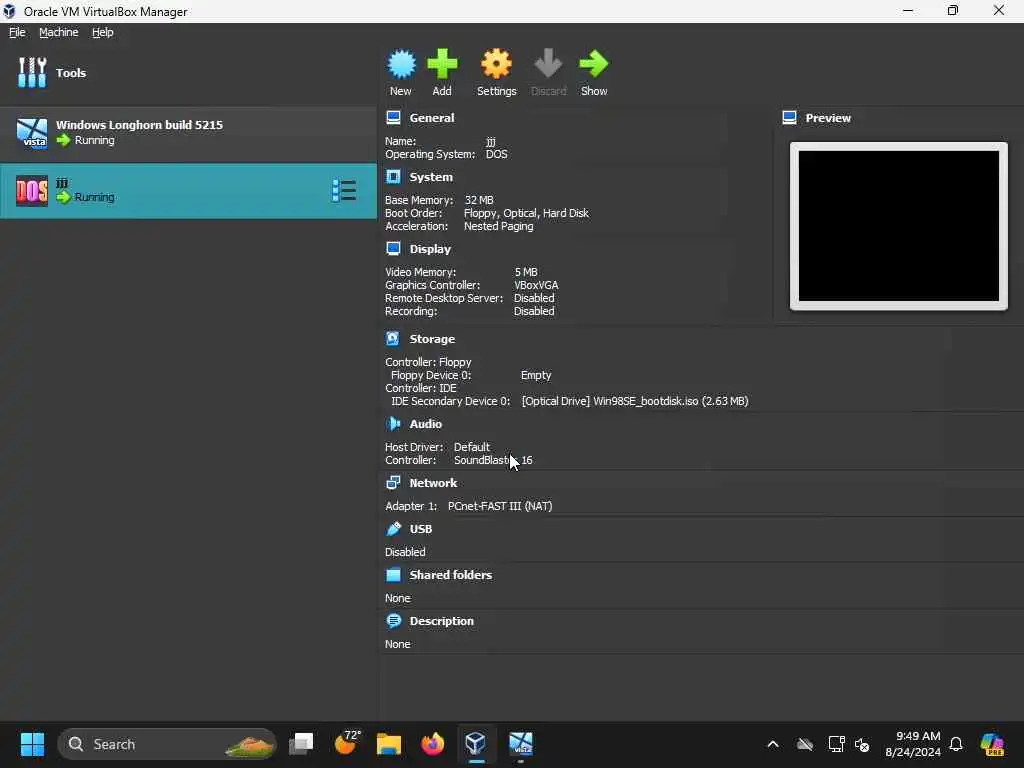This screenshot has height=768, width=1024.
Task: Open the clock showing 9:49 AM
Action: 913,744
